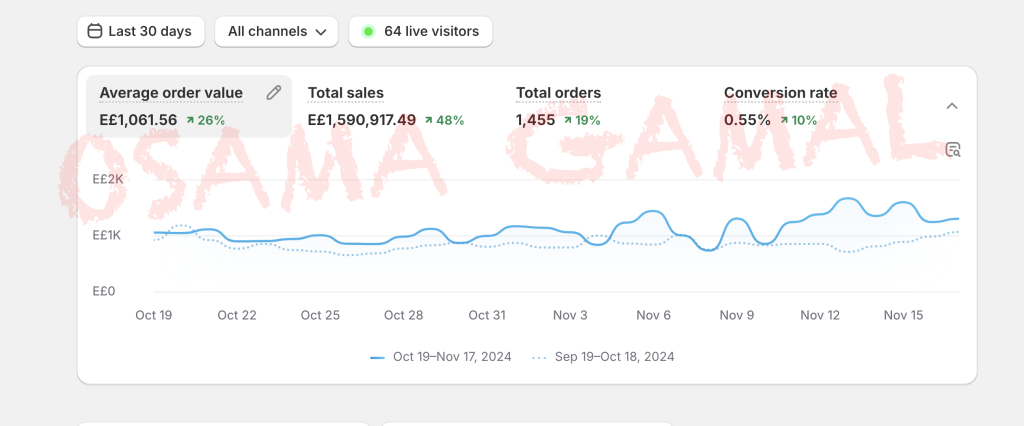Viewport: 1024px width, 426px height.
Task: Click the Total sales 48% trend arrow
Action: pos(429,120)
